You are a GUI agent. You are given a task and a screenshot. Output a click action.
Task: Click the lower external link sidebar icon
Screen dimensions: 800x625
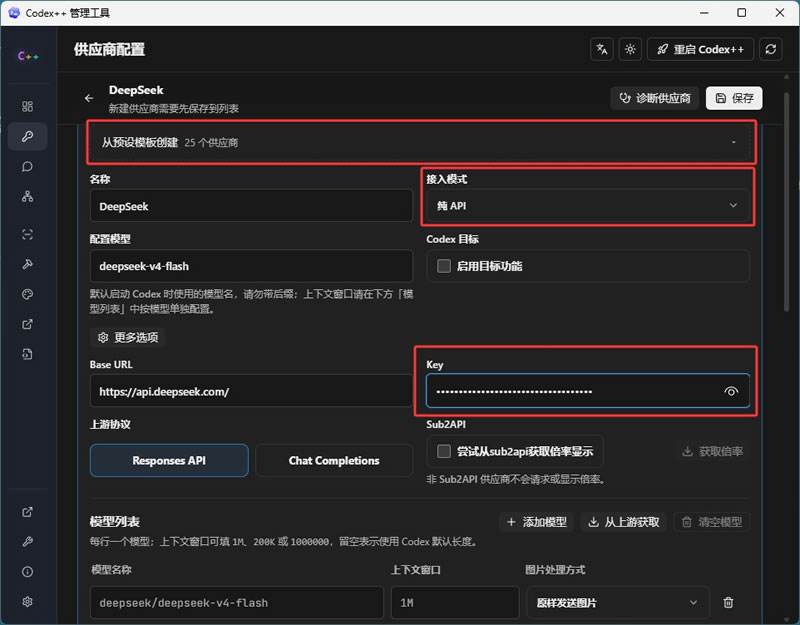[x=28, y=512]
